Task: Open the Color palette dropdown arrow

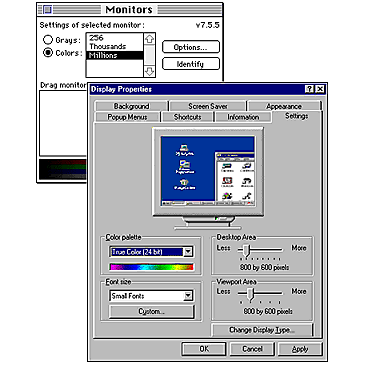Action: point(188,252)
